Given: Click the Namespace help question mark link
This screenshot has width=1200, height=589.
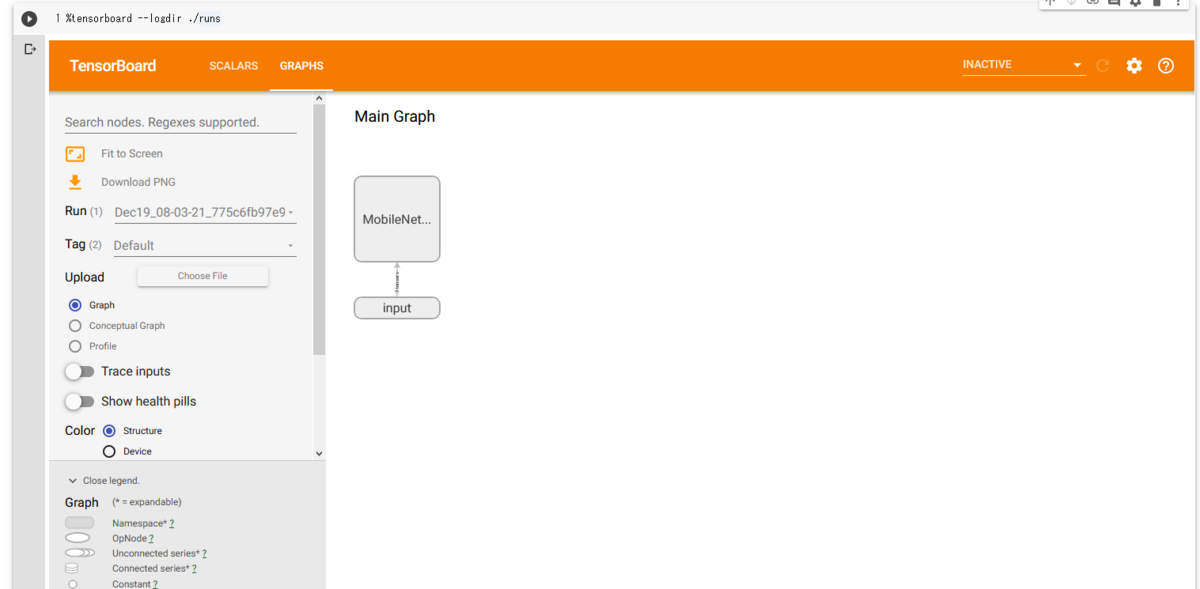Looking at the screenshot, I should point(172,523).
